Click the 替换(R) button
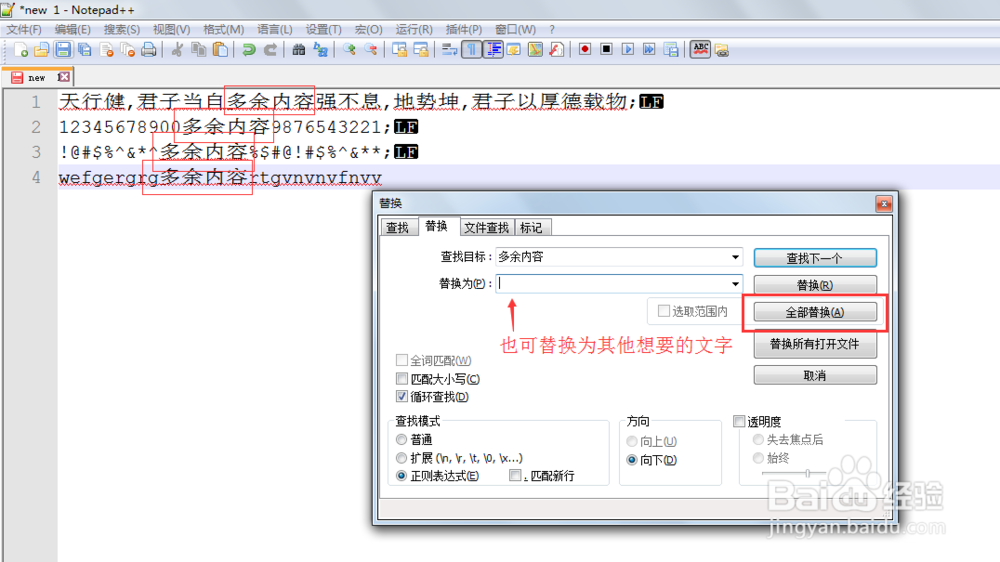 (815, 285)
